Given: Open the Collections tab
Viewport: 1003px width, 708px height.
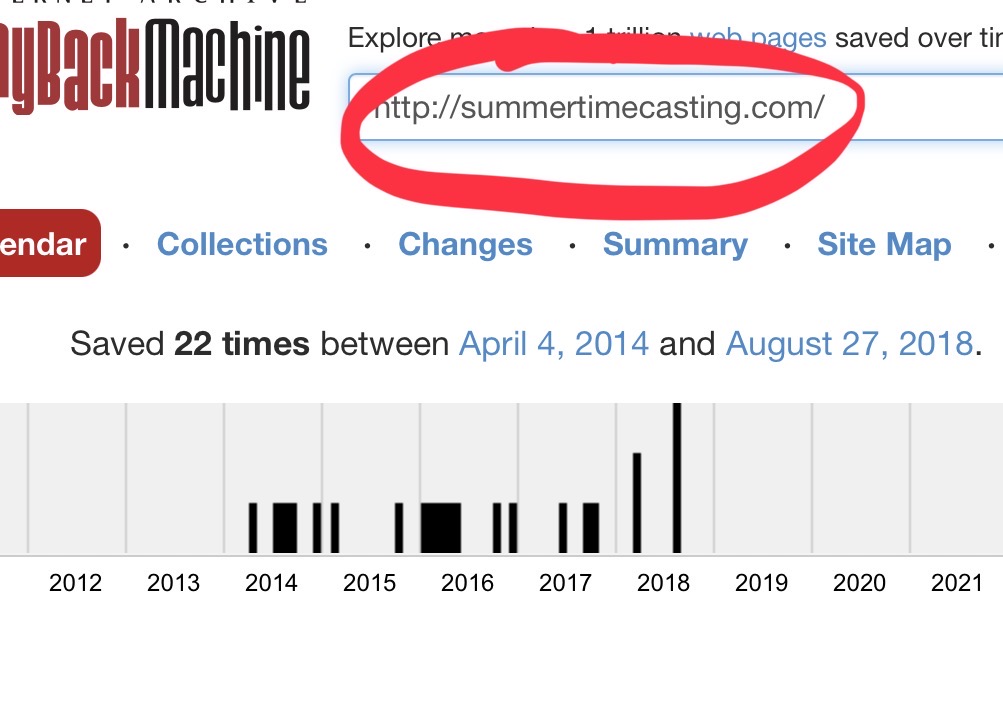Looking at the screenshot, I should coord(242,245).
